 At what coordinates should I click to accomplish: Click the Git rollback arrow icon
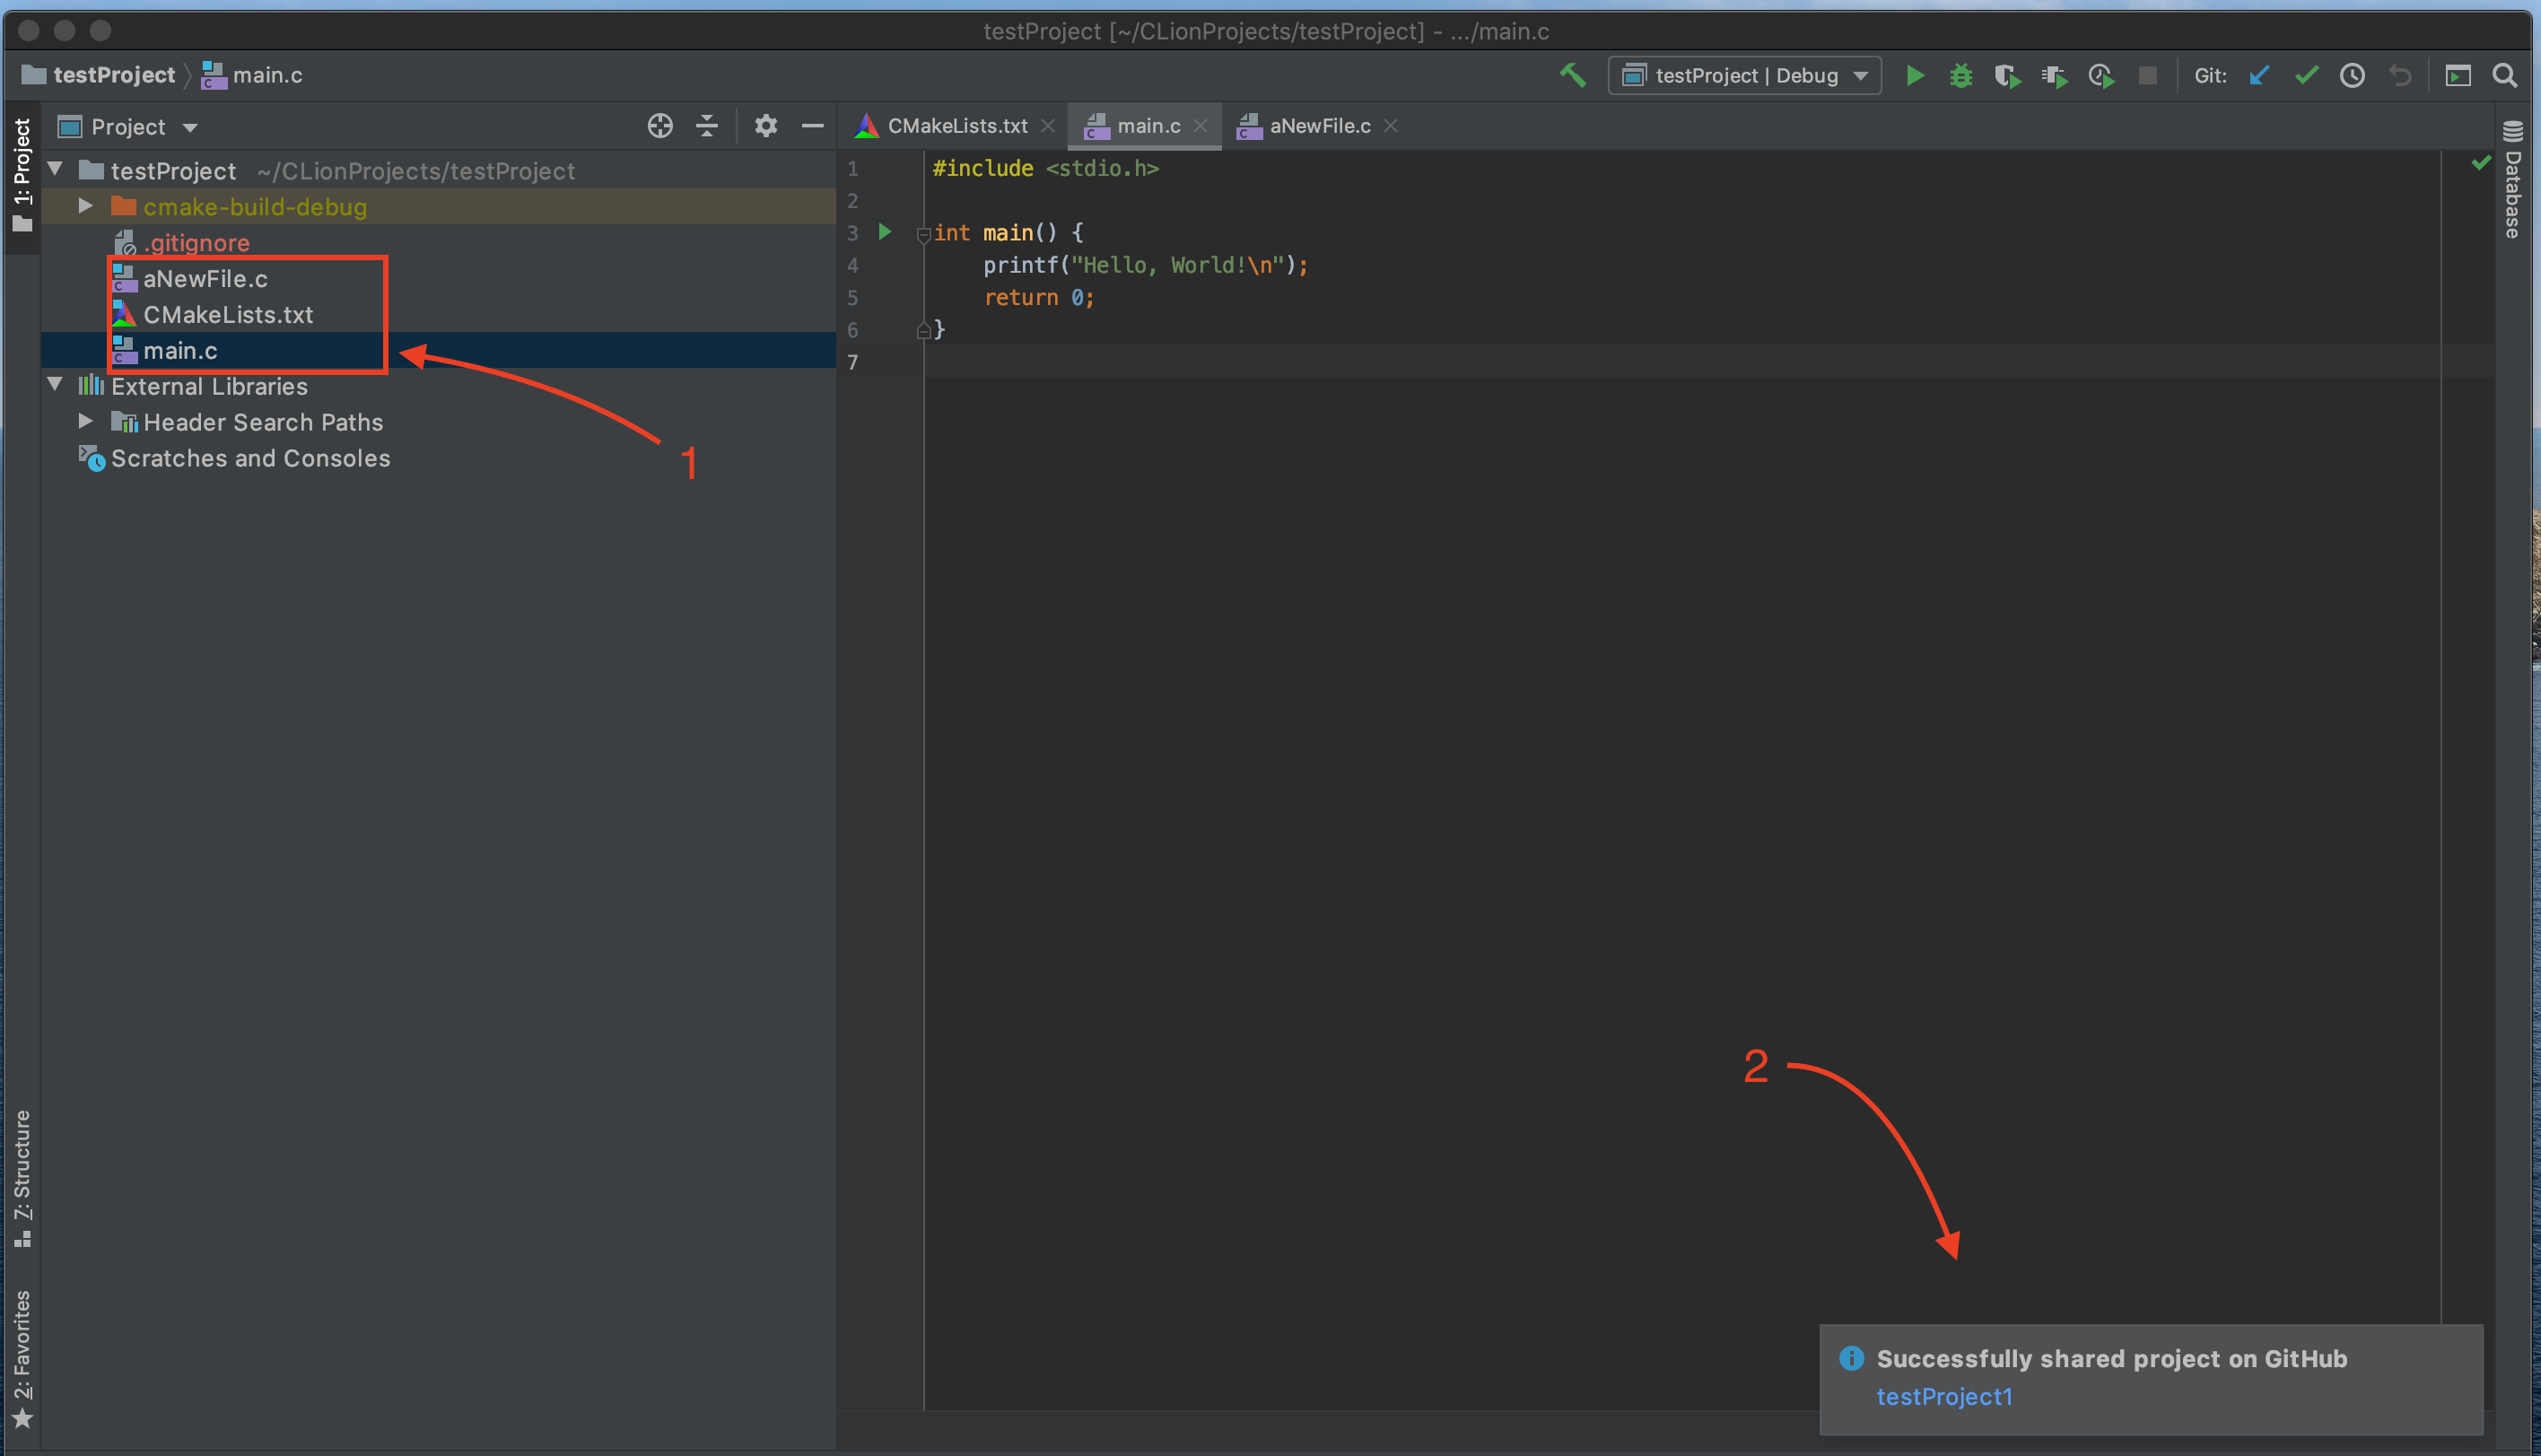[x=2400, y=75]
